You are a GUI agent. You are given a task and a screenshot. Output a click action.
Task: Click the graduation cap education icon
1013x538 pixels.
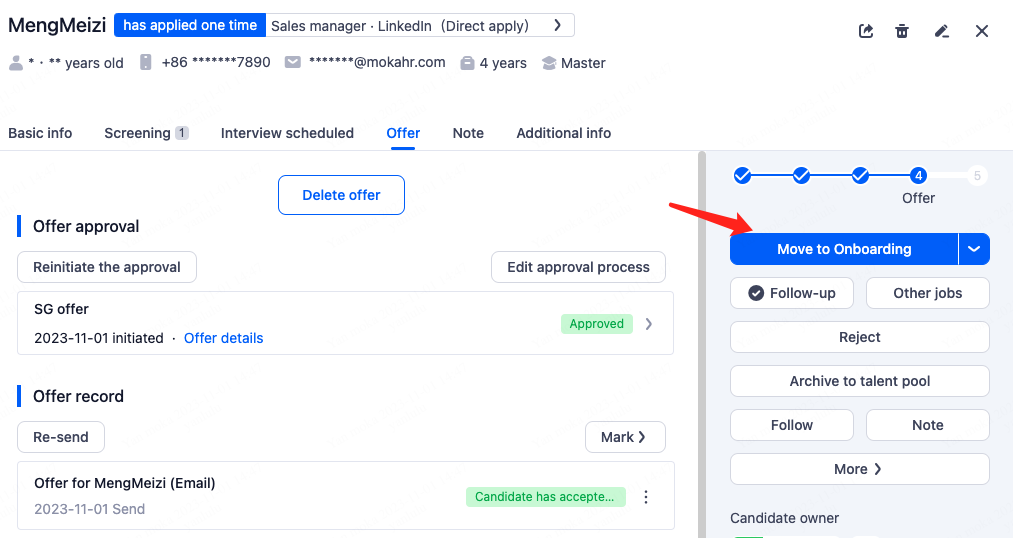(x=548, y=63)
